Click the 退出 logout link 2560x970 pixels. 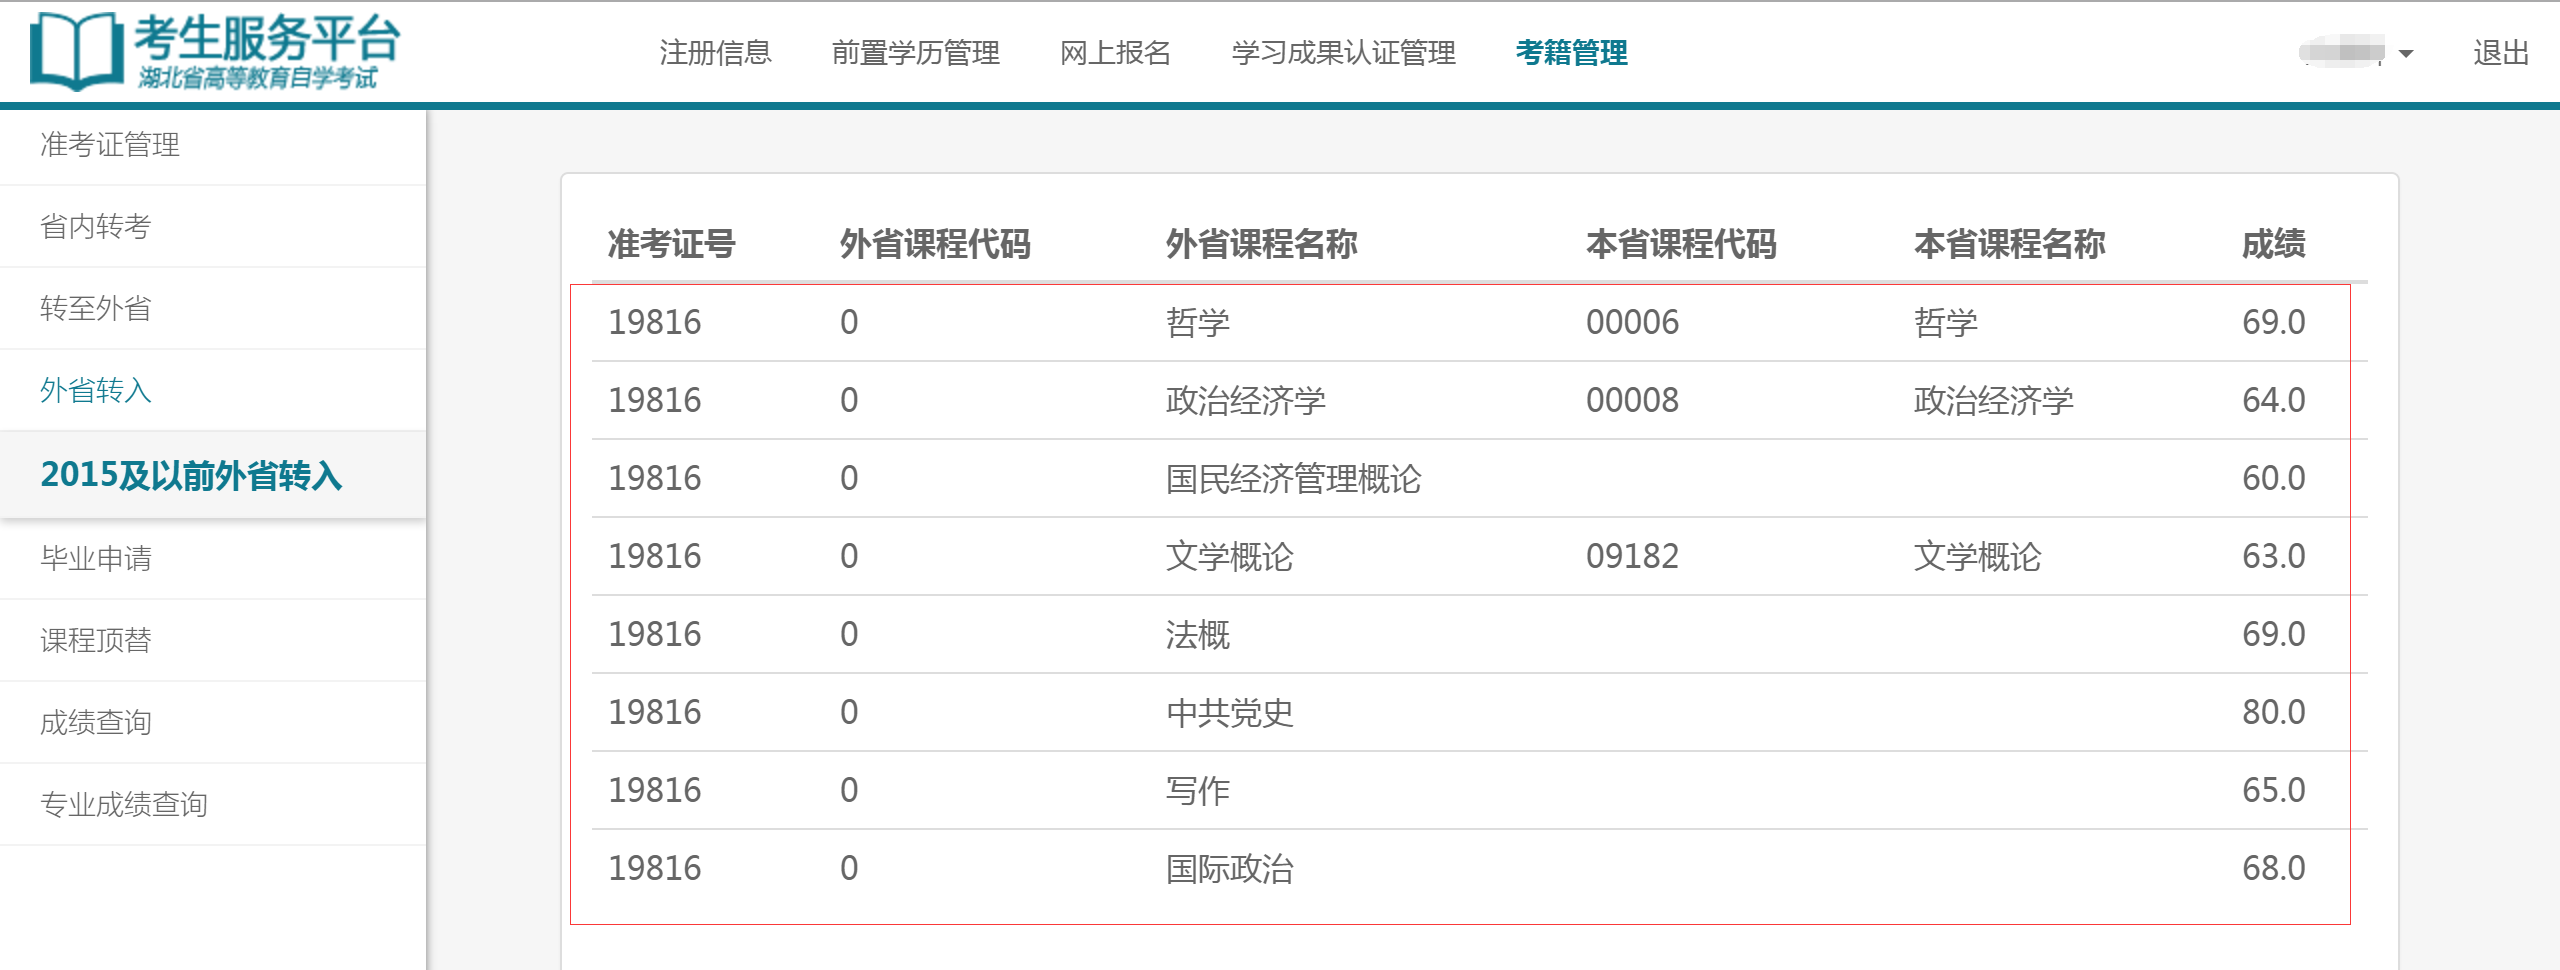tap(2500, 53)
